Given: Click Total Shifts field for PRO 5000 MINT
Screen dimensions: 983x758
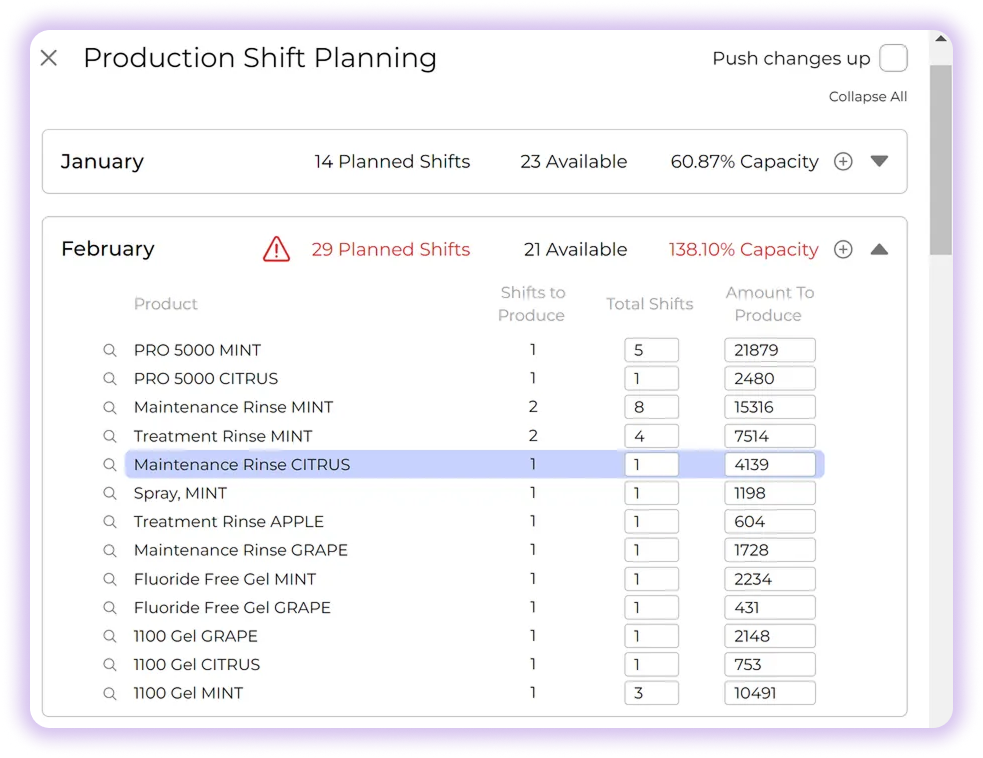Looking at the screenshot, I should (x=651, y=351).
